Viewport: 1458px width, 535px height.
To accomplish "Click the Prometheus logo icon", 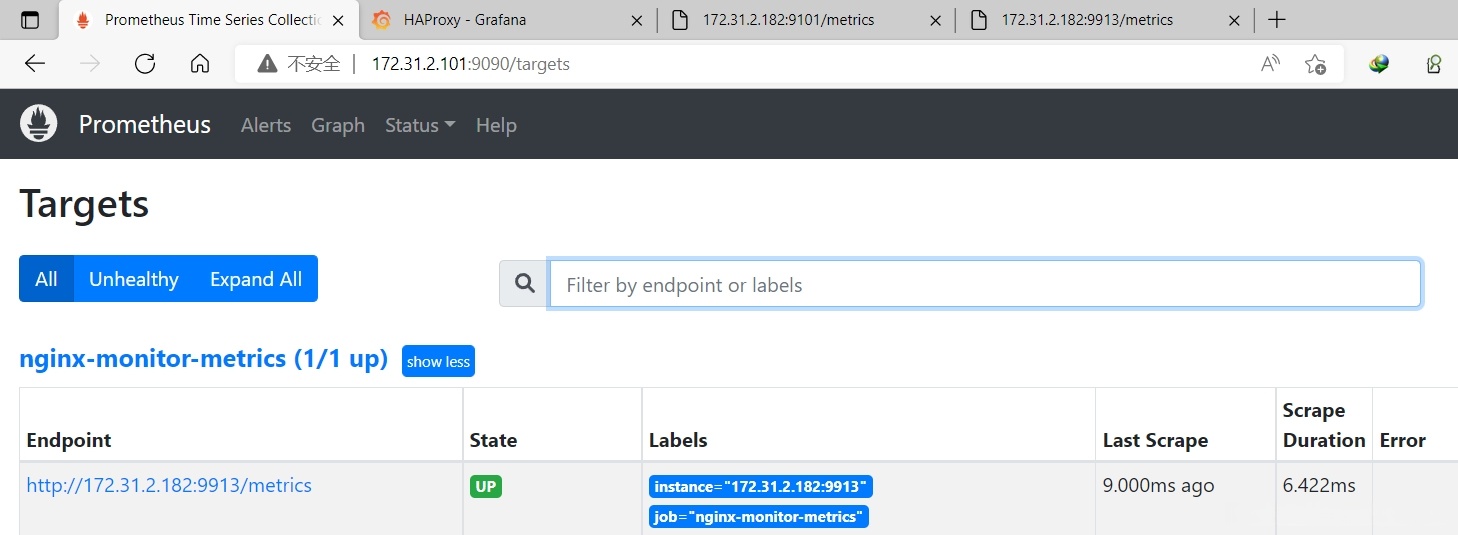I will pos(39,124).
